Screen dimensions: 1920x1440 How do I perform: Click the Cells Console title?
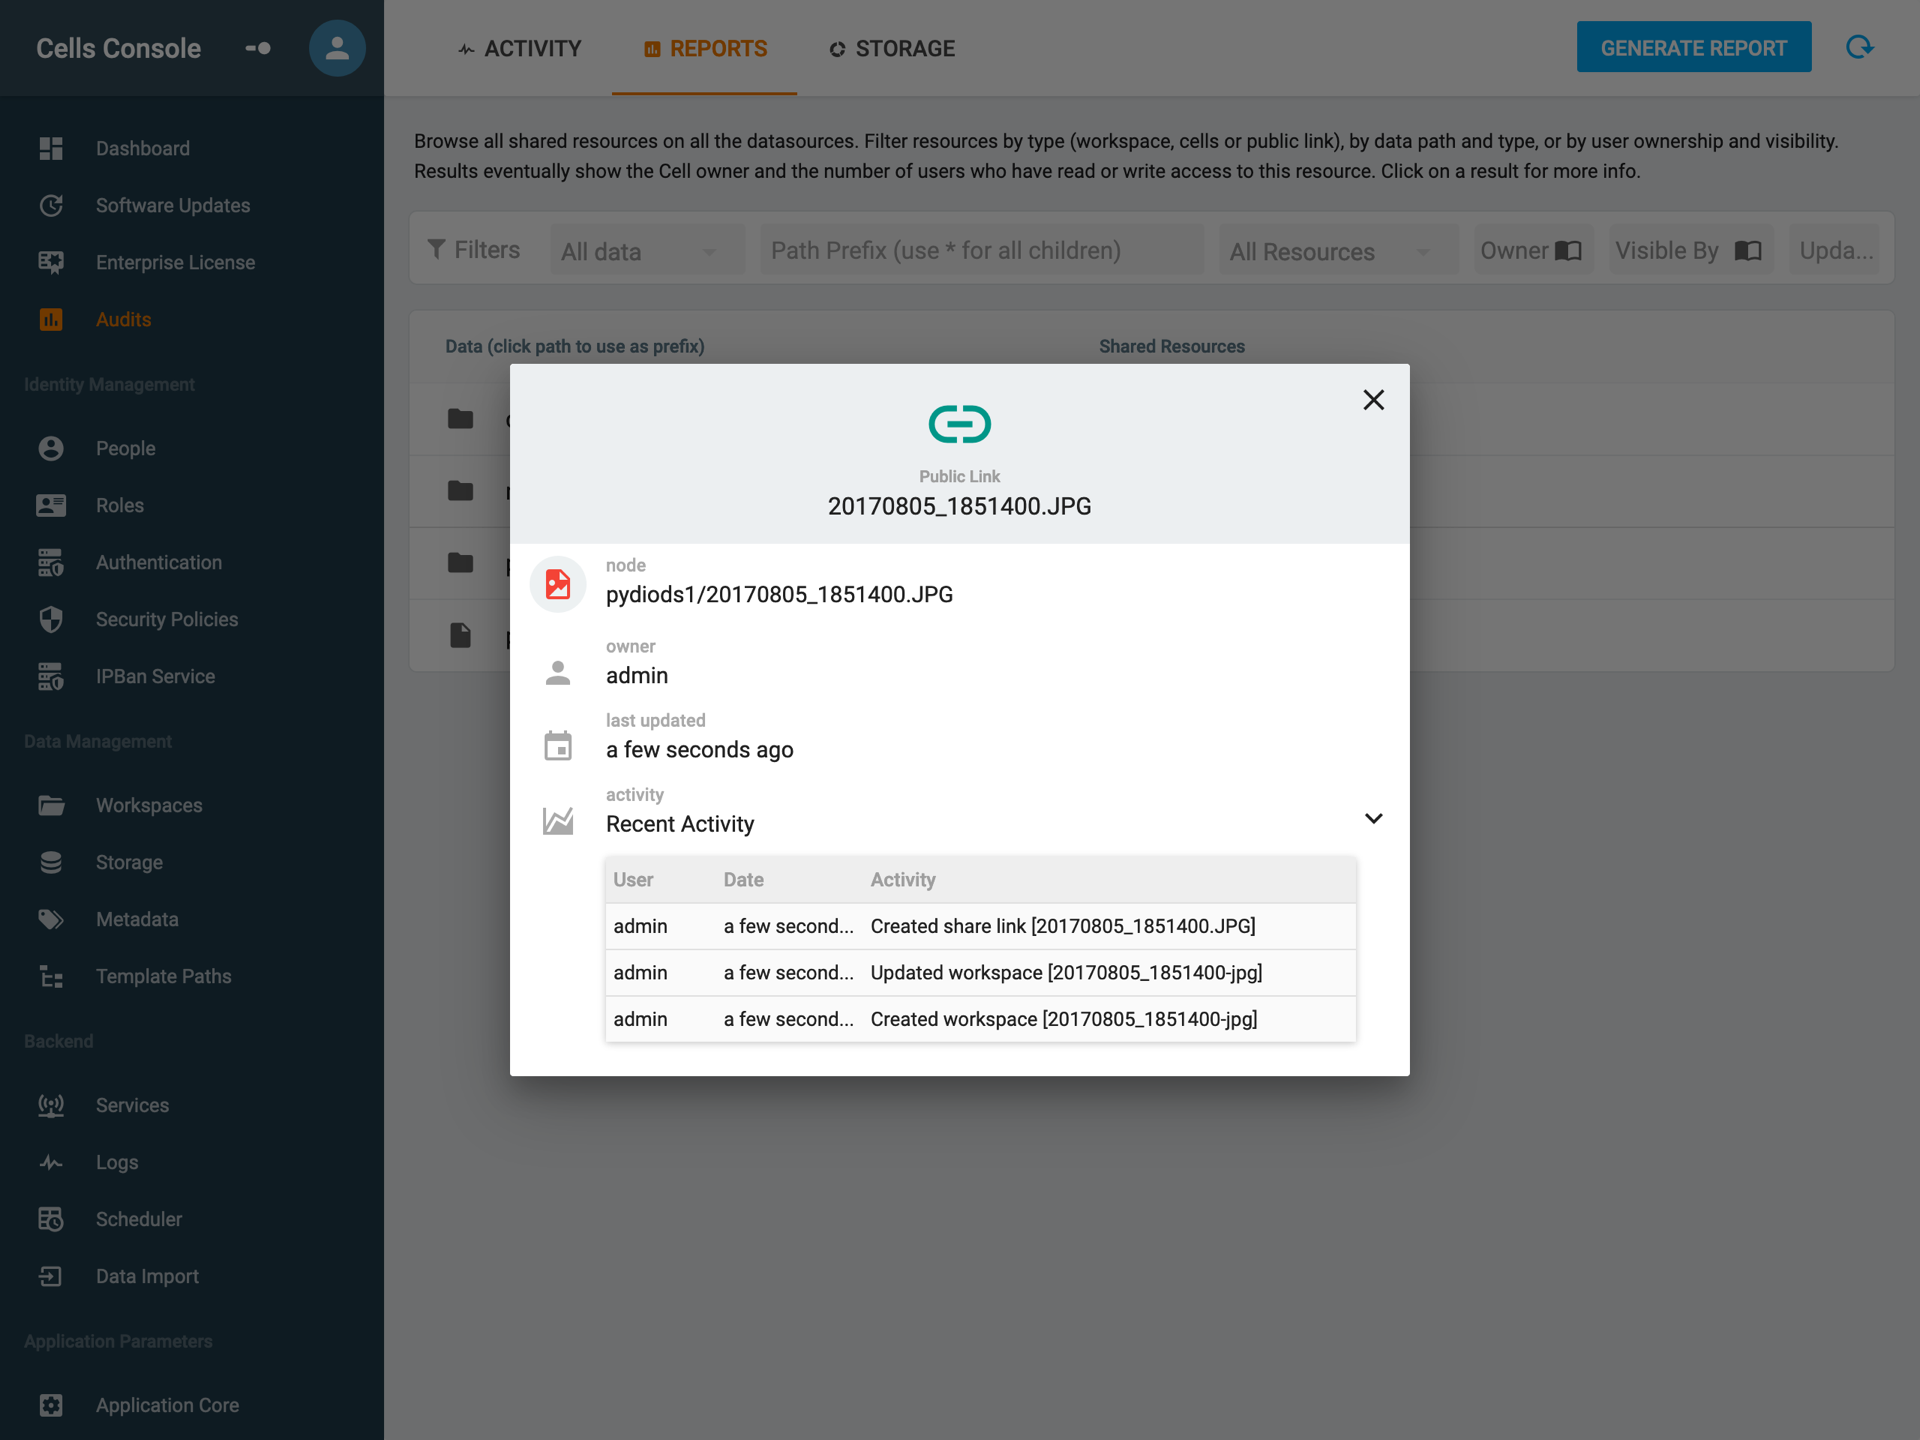[118, 48]
